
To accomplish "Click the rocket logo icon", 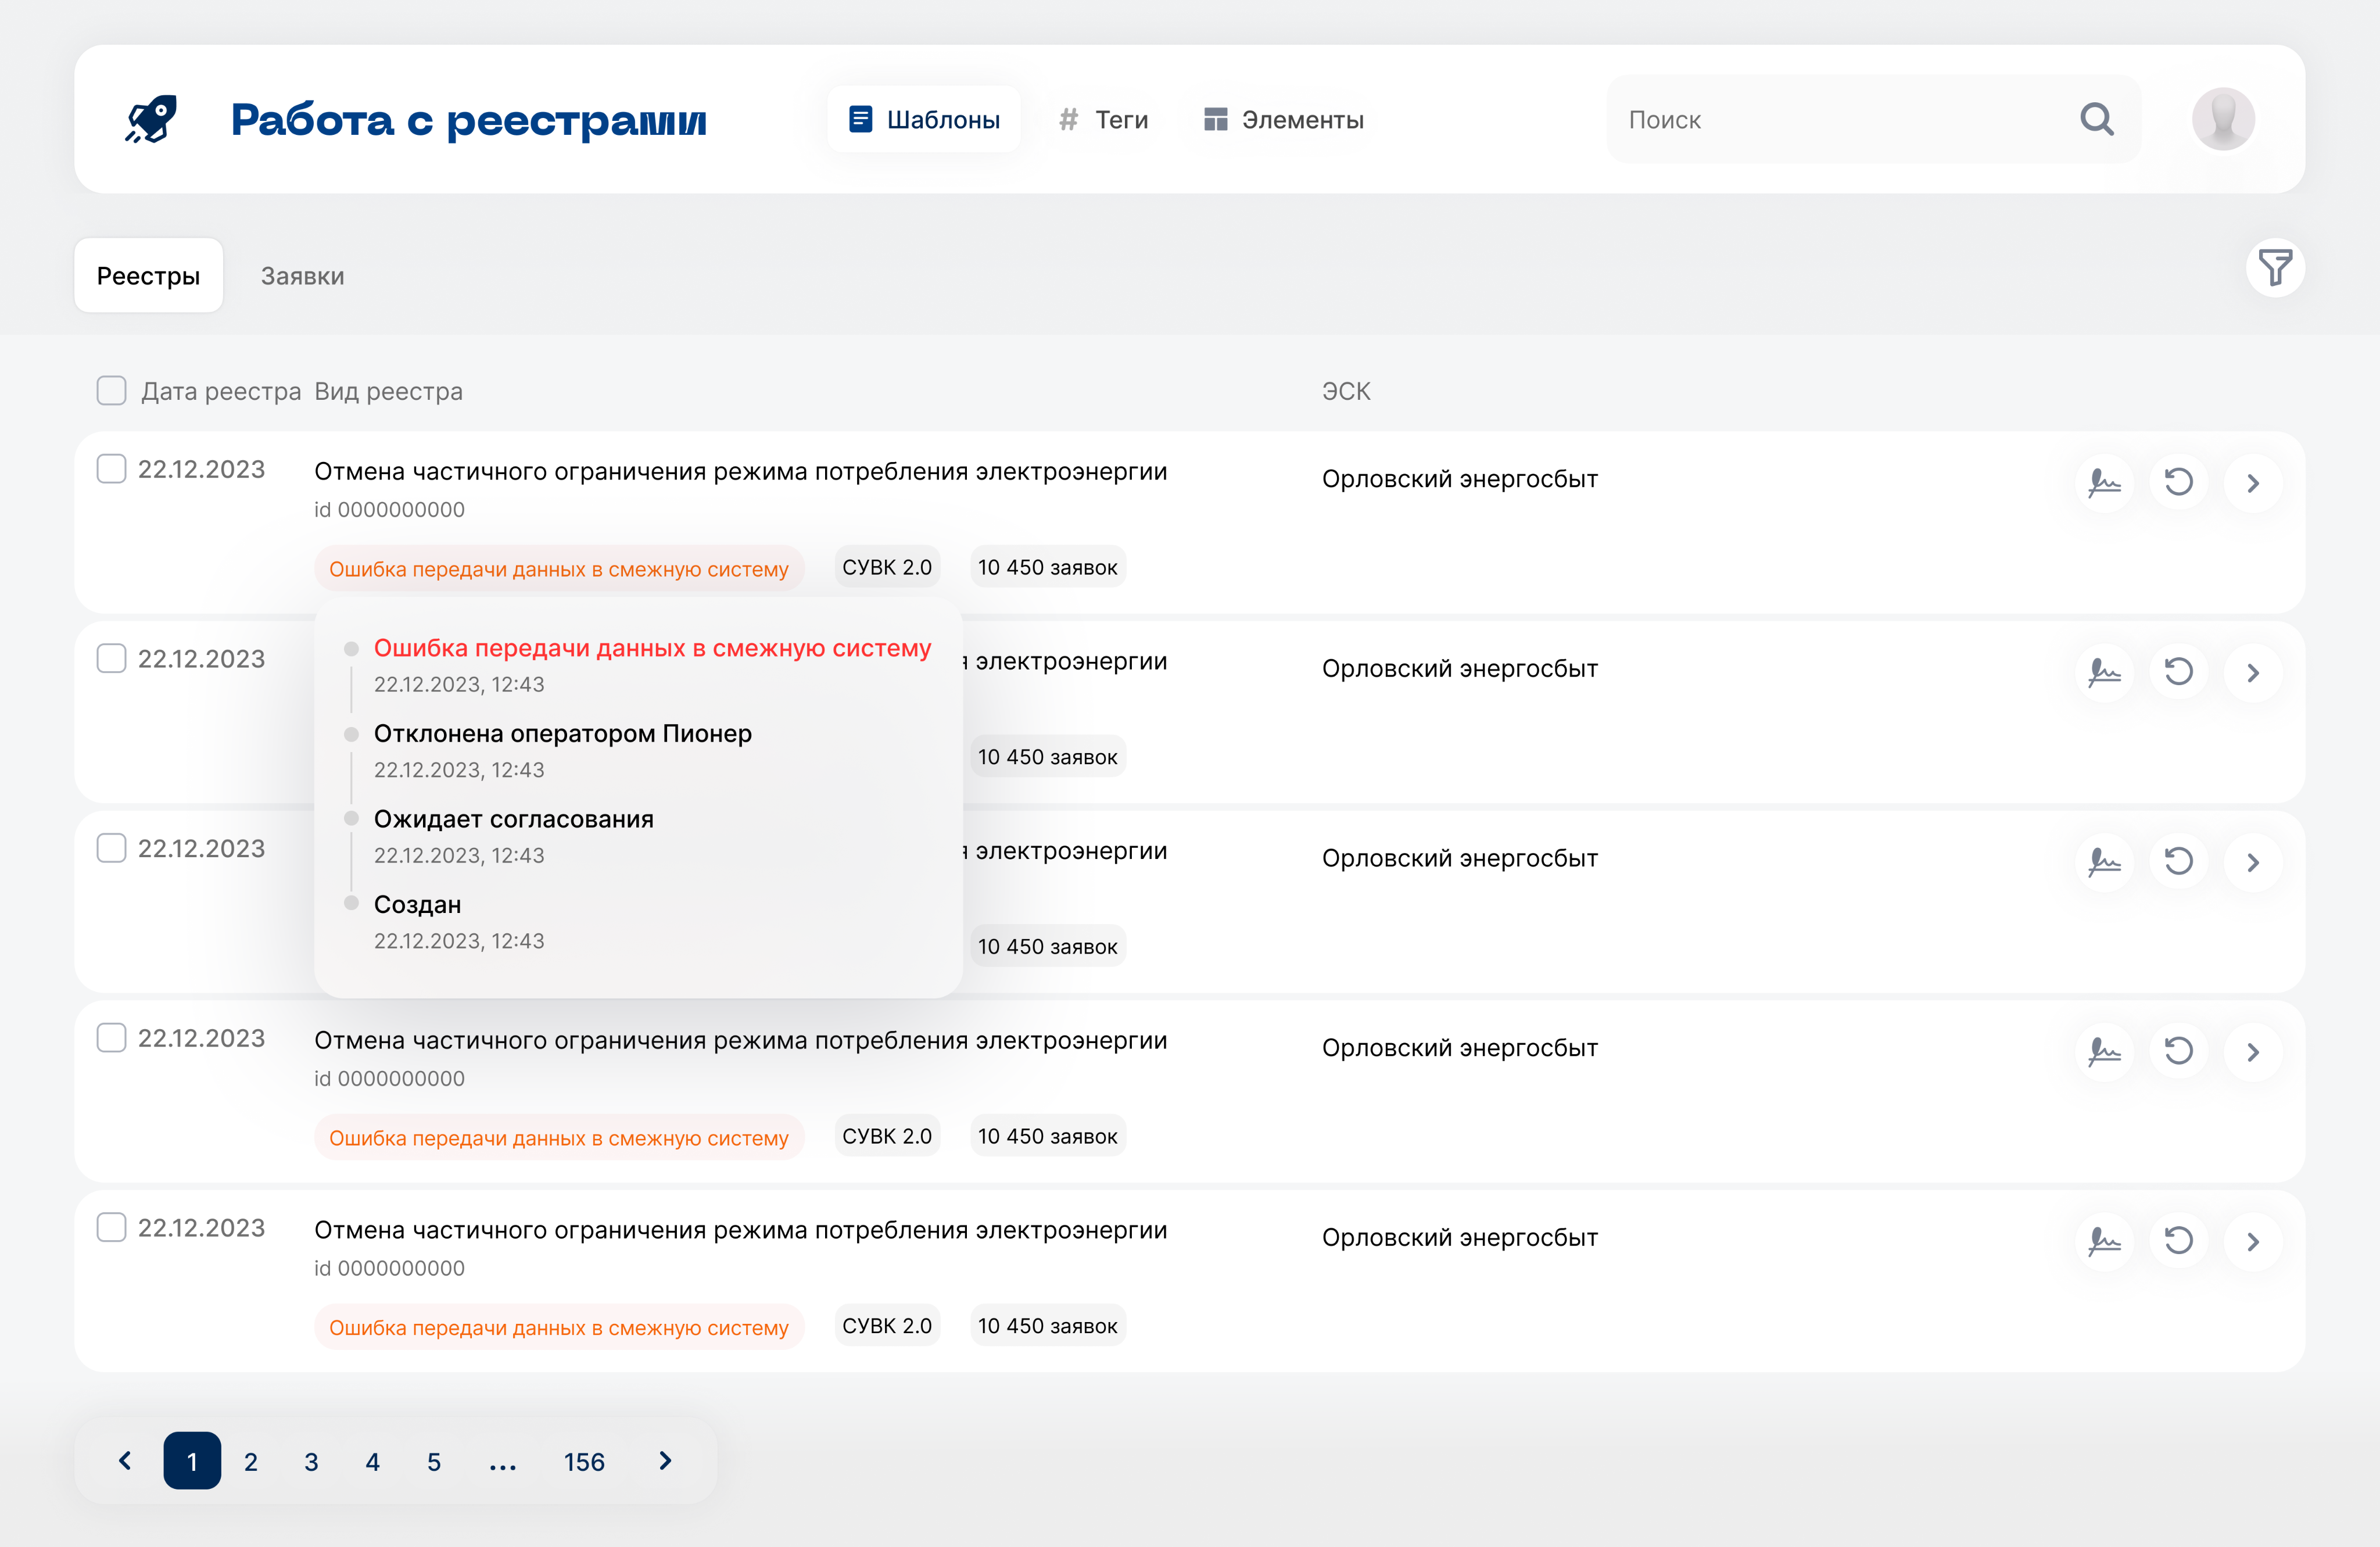I will (x=151, y=120).
